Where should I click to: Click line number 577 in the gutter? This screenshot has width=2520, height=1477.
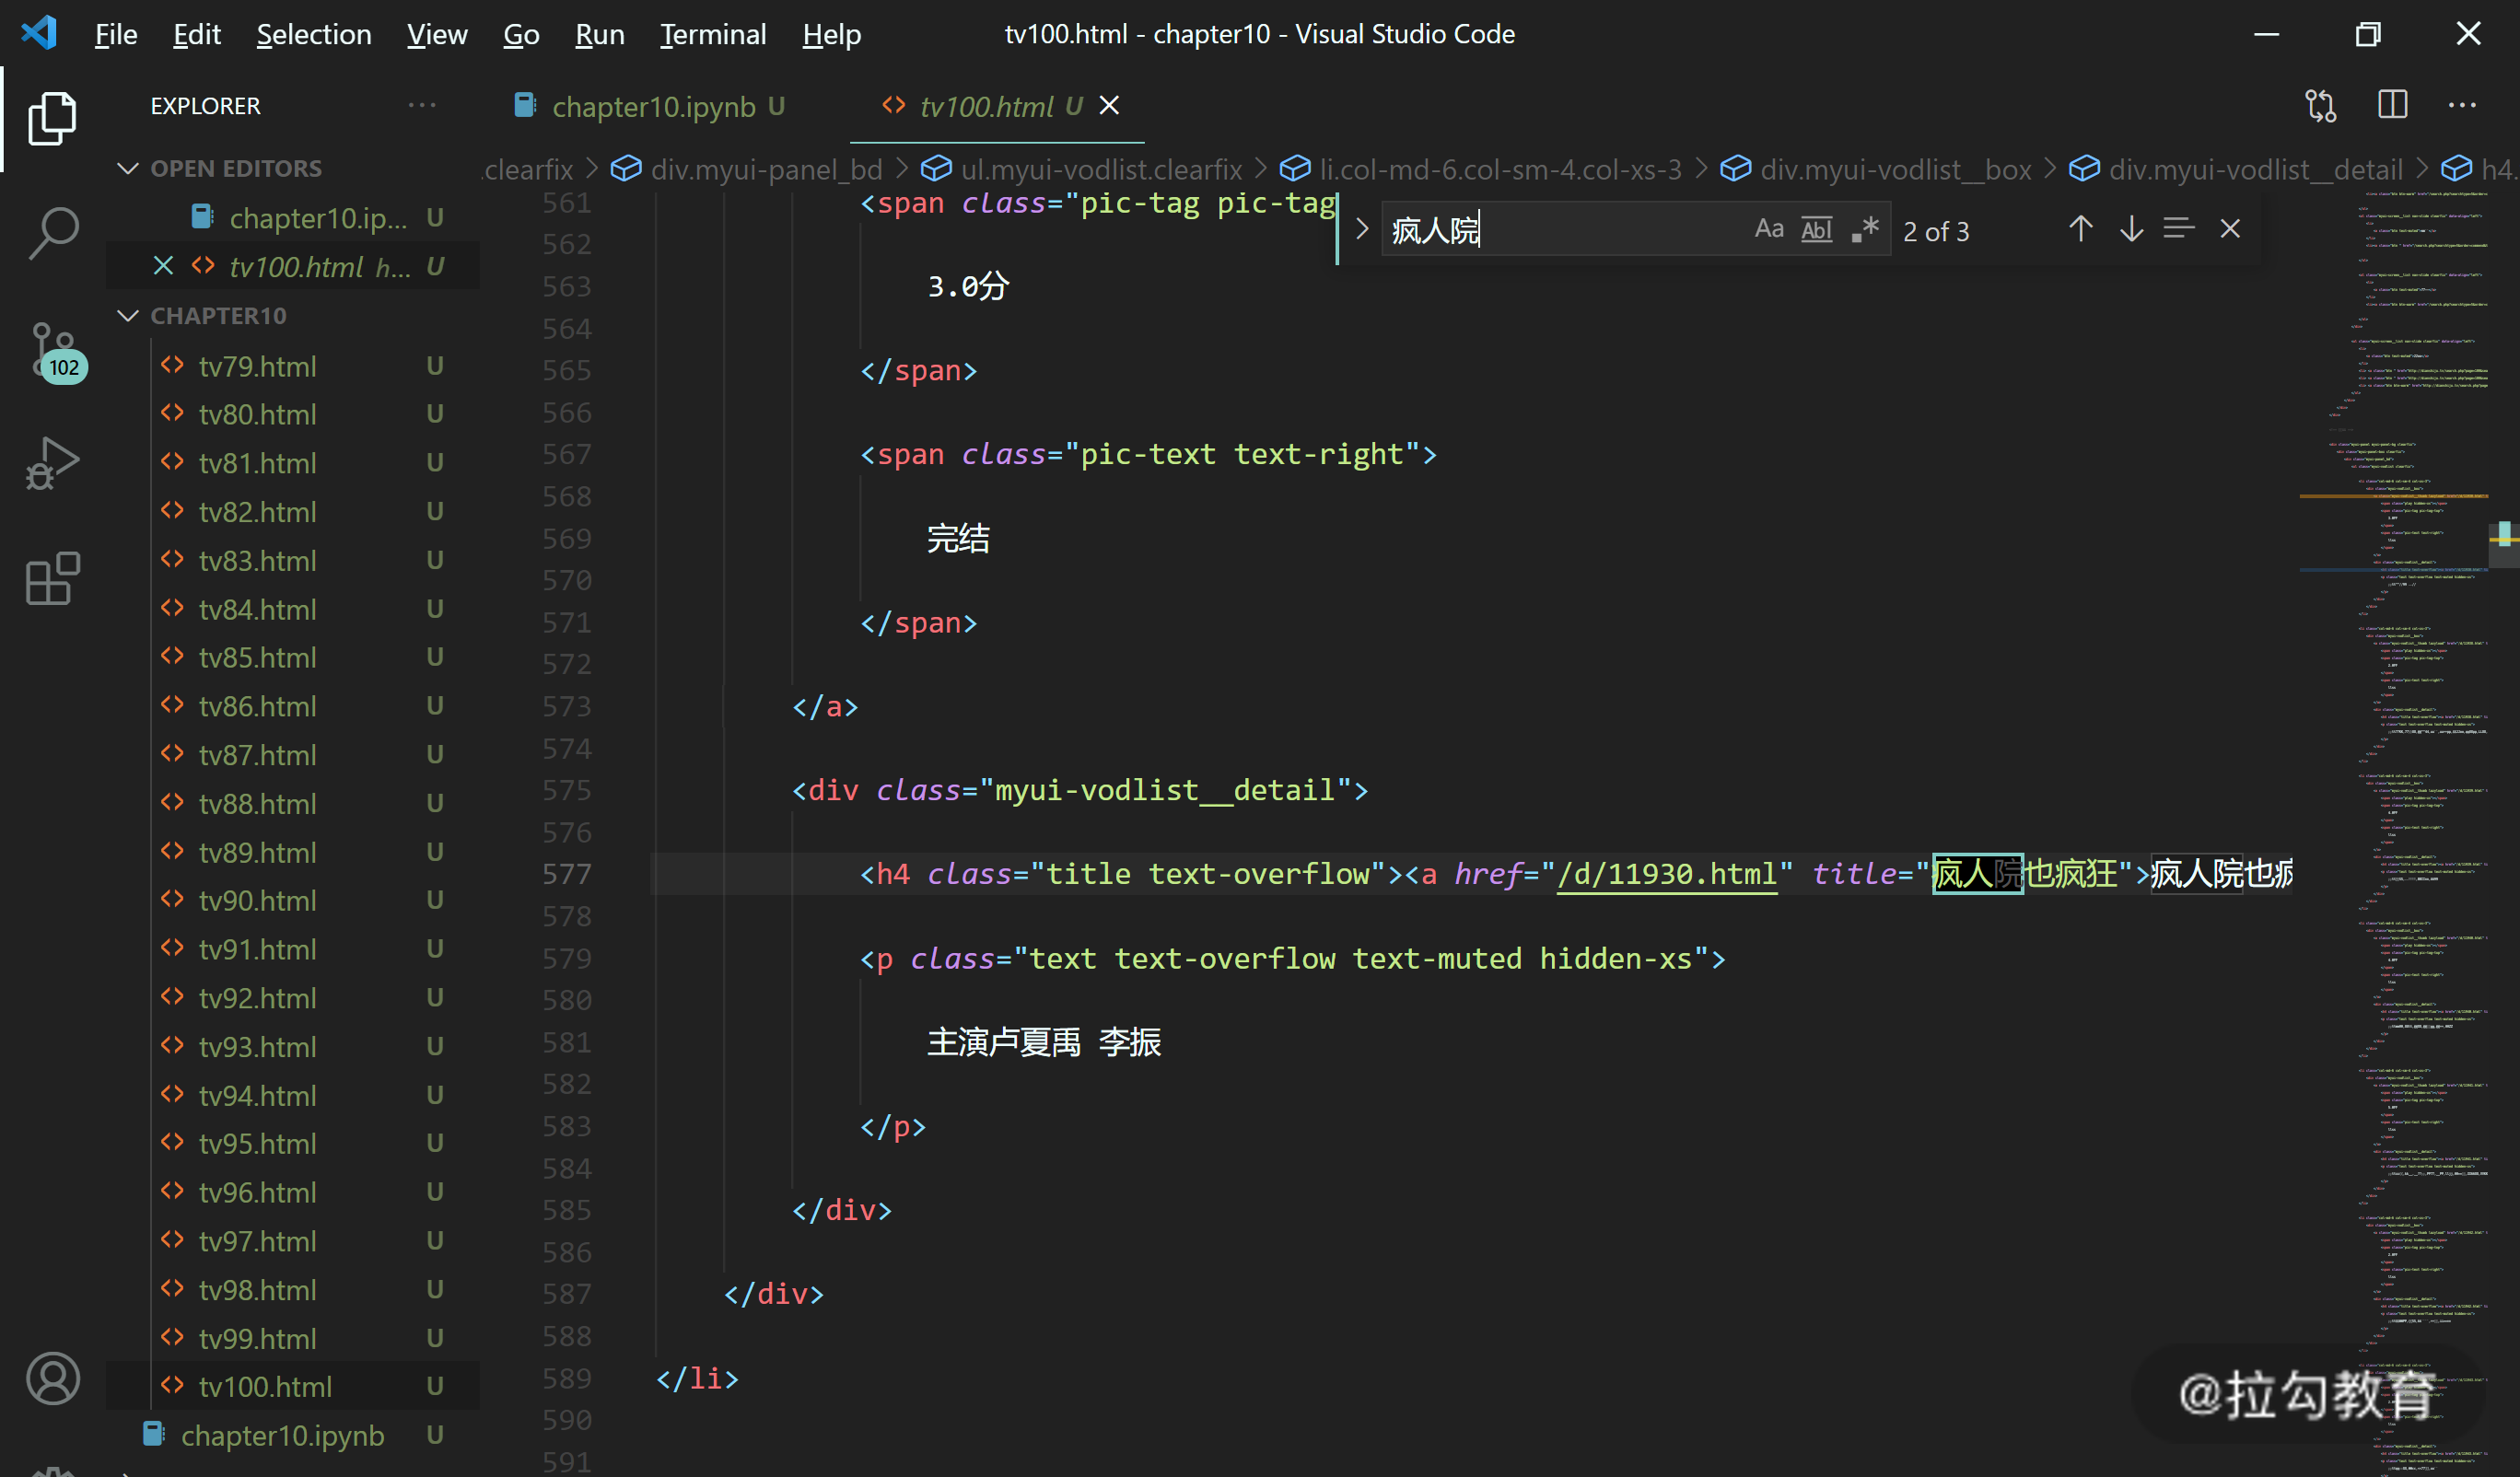click(x=566, y=874)
